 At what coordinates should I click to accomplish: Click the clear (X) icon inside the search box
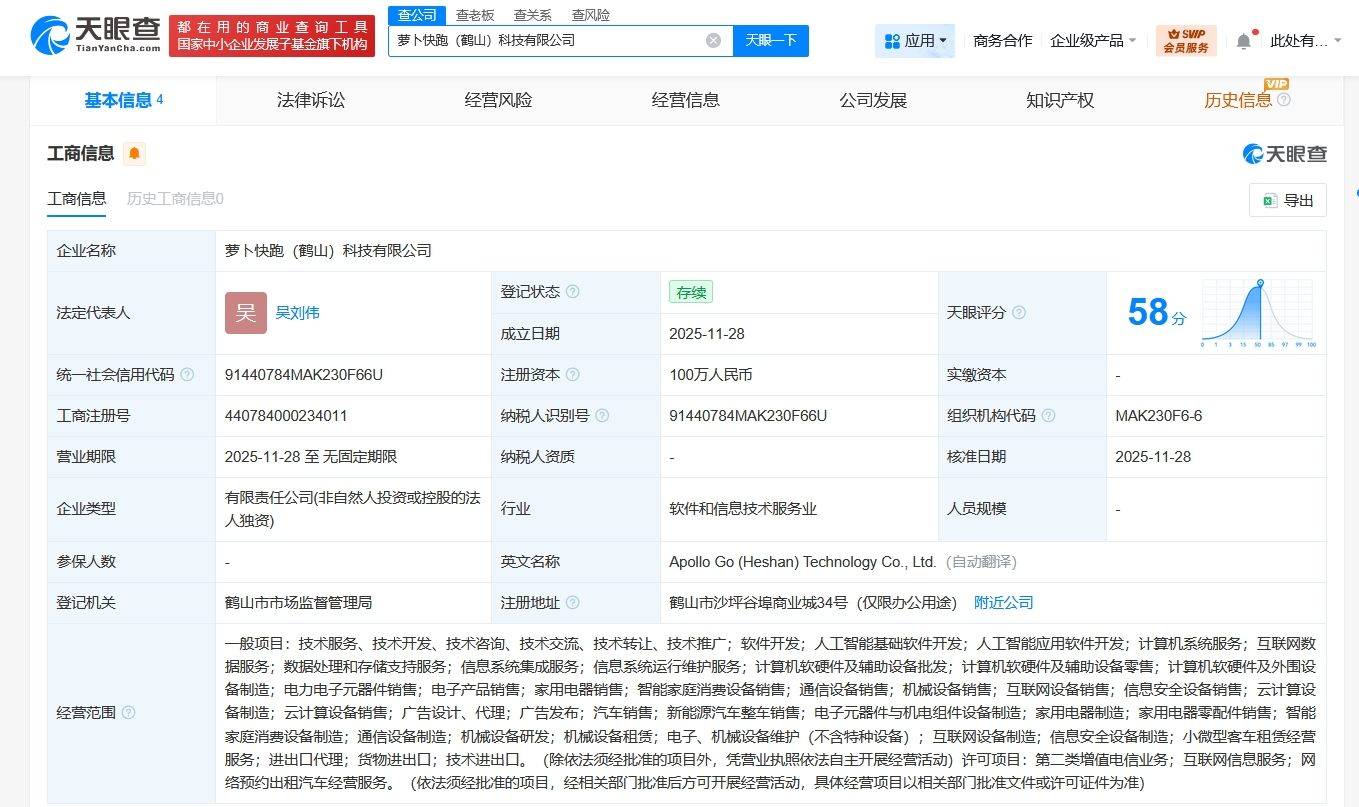[713, 40]
